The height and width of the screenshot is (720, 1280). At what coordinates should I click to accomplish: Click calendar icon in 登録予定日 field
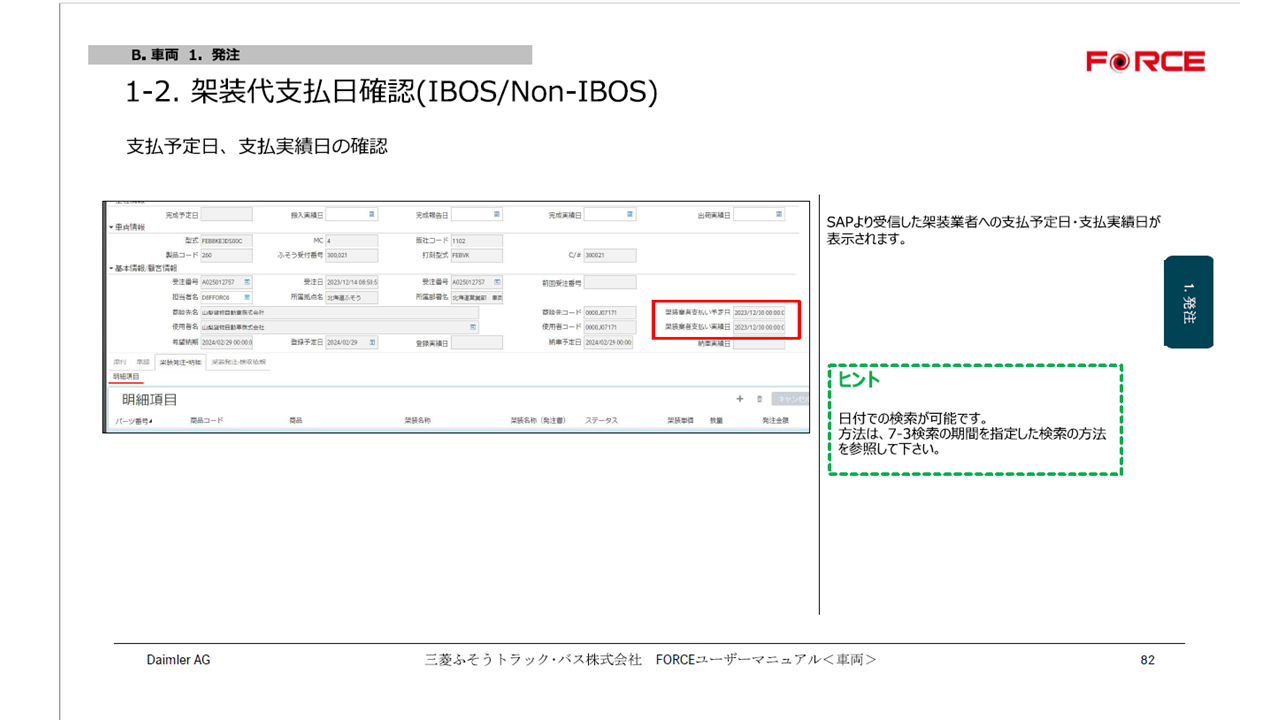pos(373,342)
